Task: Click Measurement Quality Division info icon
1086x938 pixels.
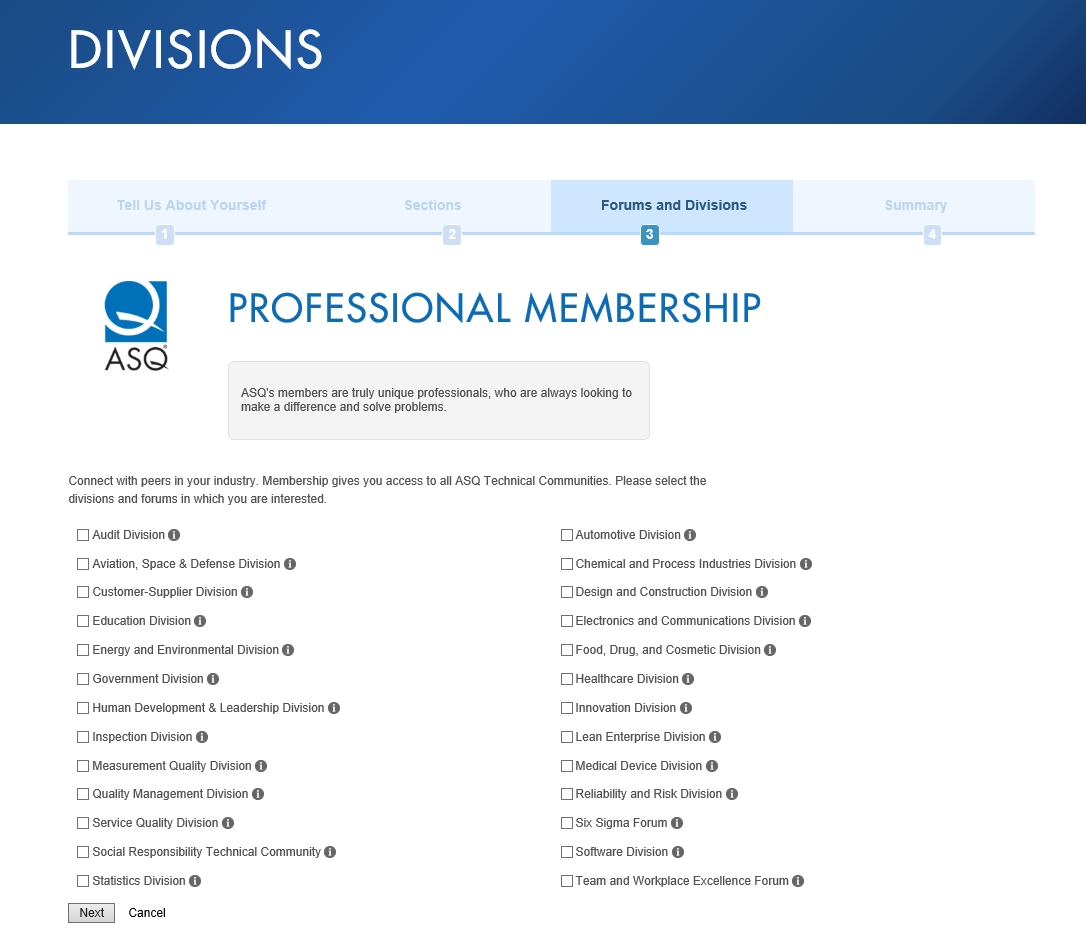Action: pos(260,766)
